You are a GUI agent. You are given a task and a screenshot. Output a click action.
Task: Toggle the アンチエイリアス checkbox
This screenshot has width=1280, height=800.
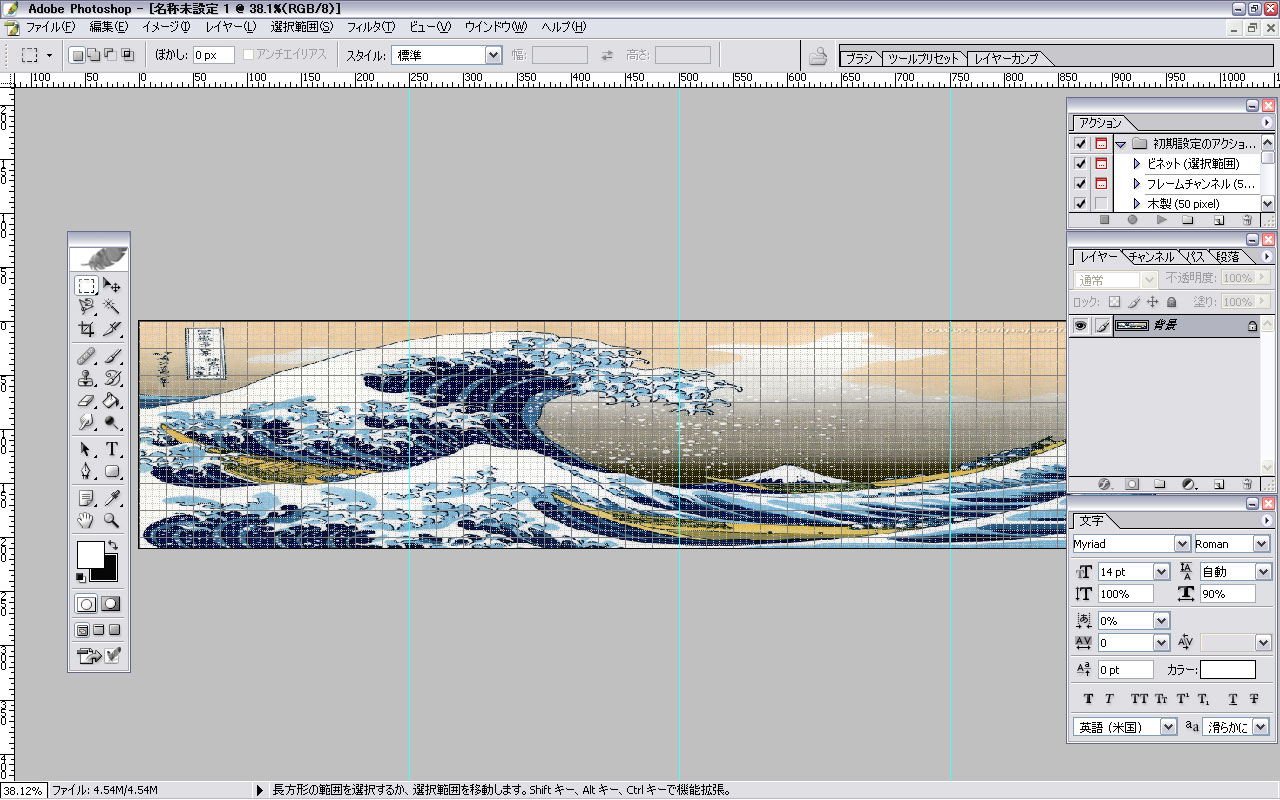coord(249,55)
